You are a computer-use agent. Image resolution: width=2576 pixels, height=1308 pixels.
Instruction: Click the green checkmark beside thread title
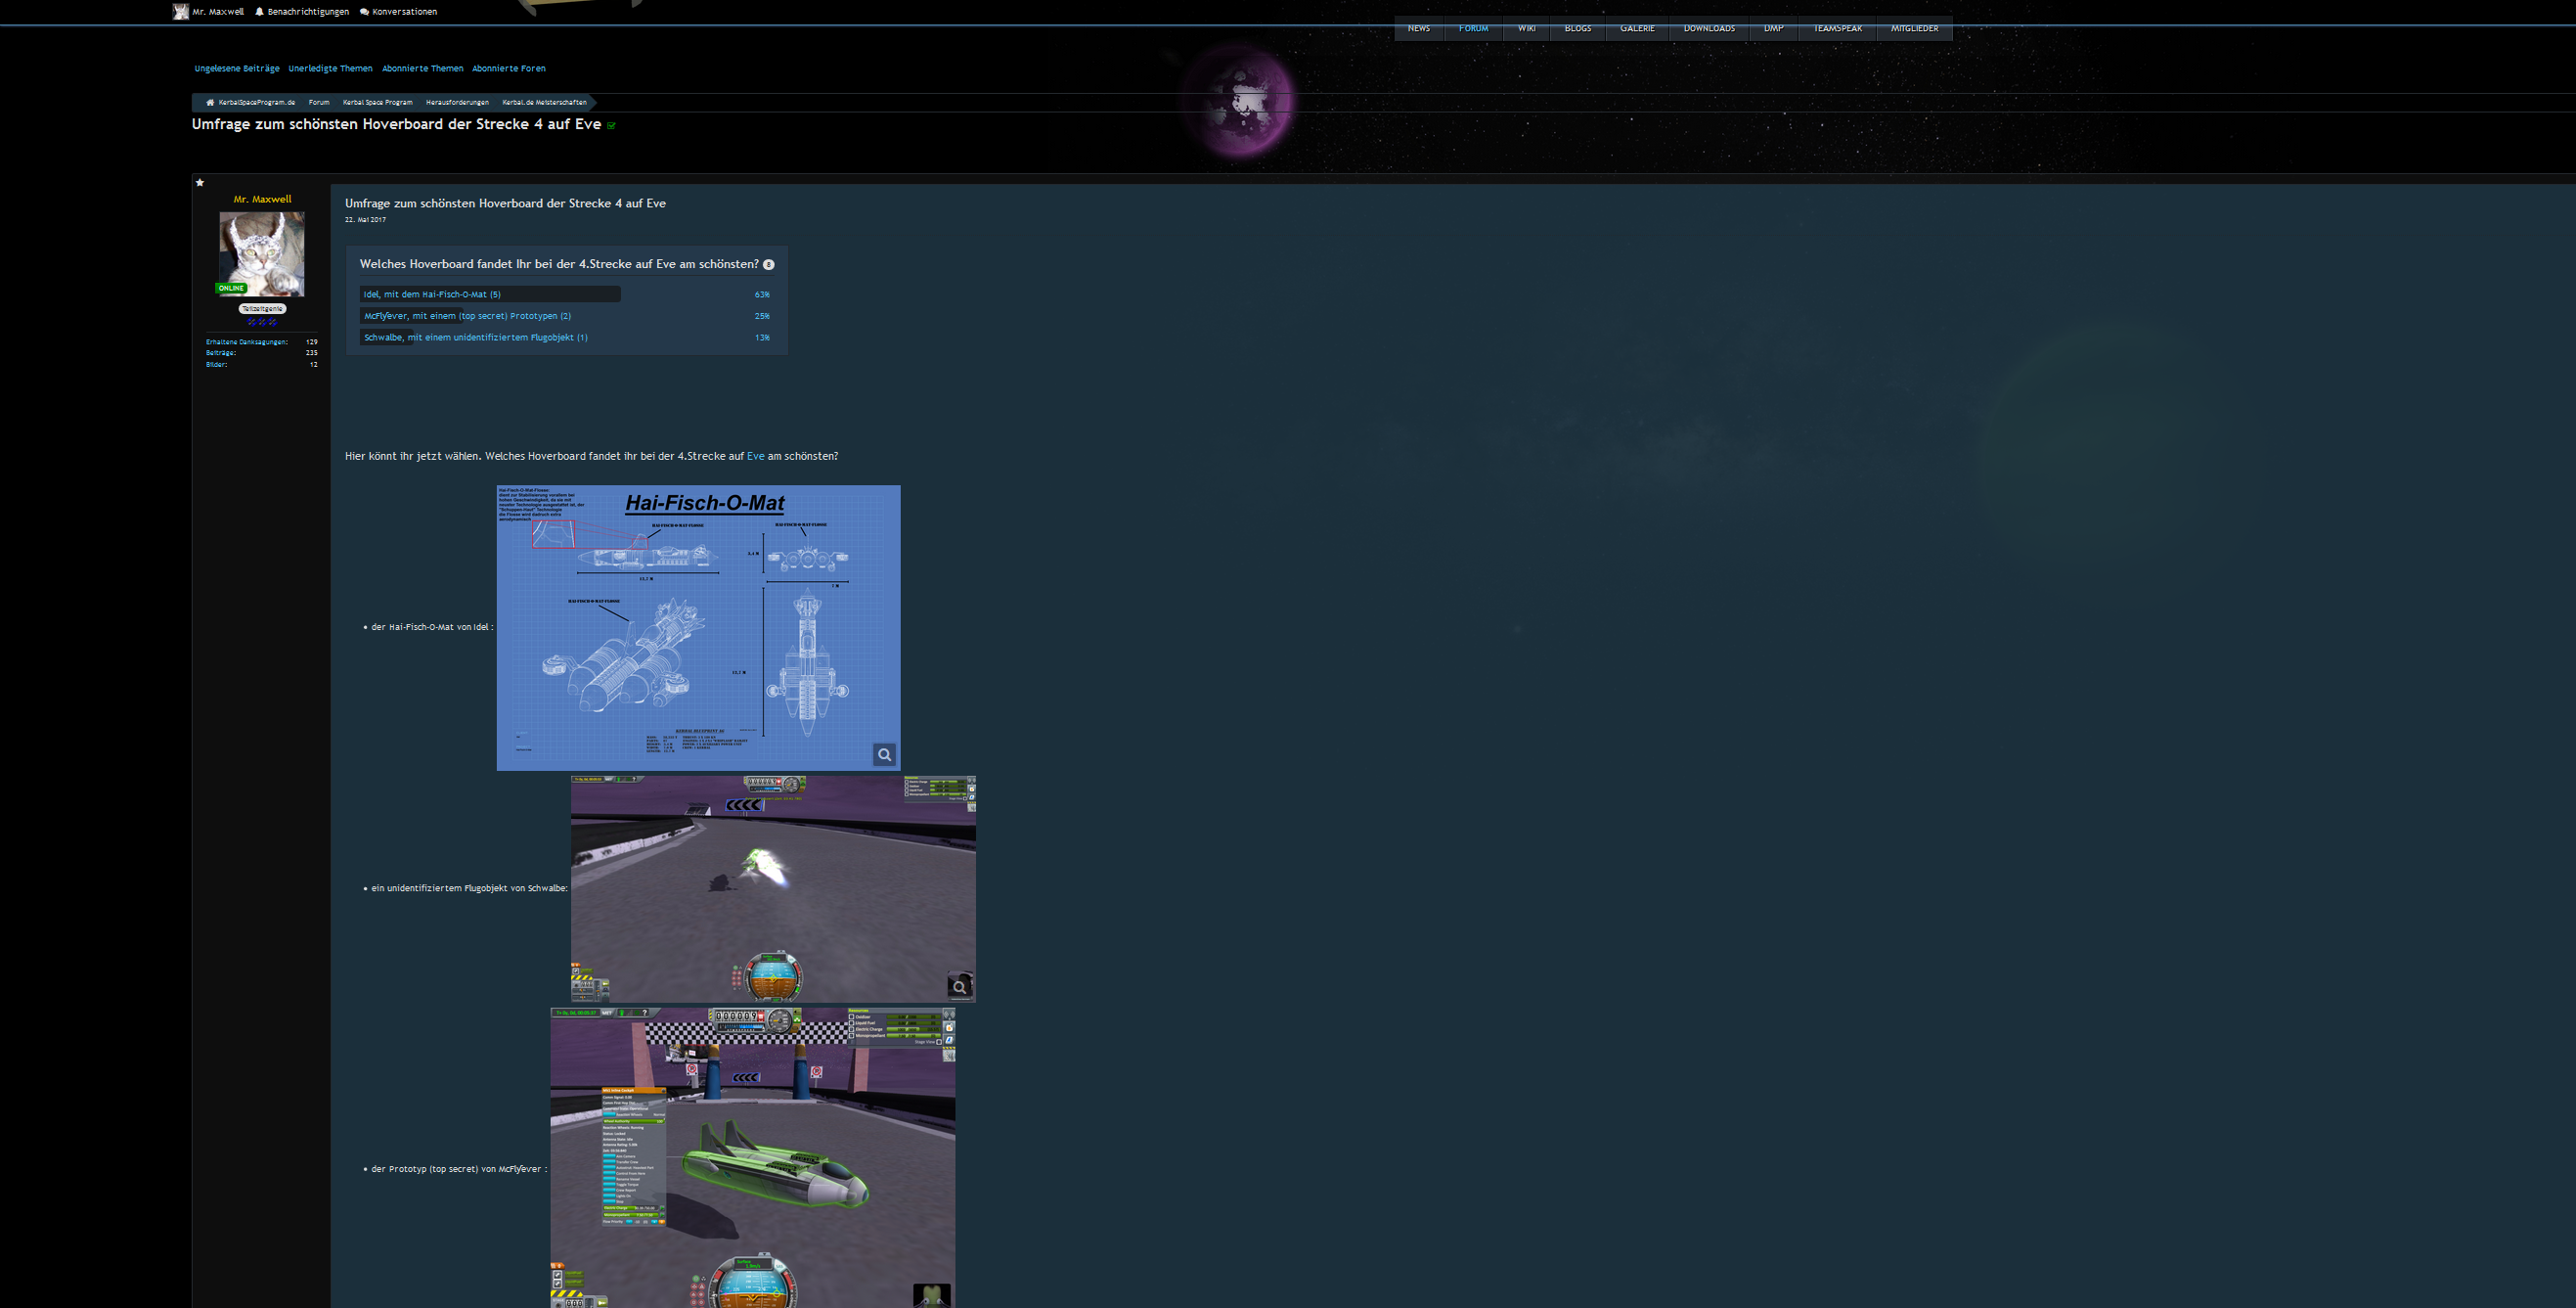click(612, 126)
